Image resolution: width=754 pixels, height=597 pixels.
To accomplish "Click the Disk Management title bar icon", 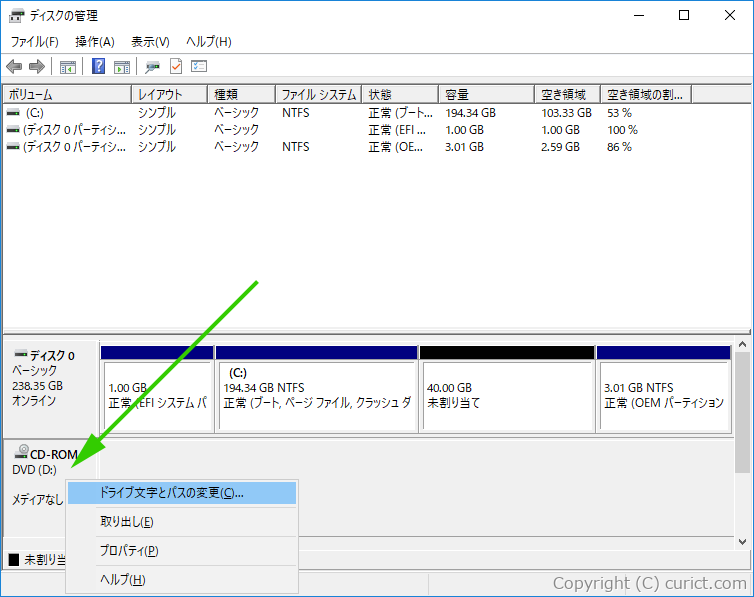I will [16, 16].
